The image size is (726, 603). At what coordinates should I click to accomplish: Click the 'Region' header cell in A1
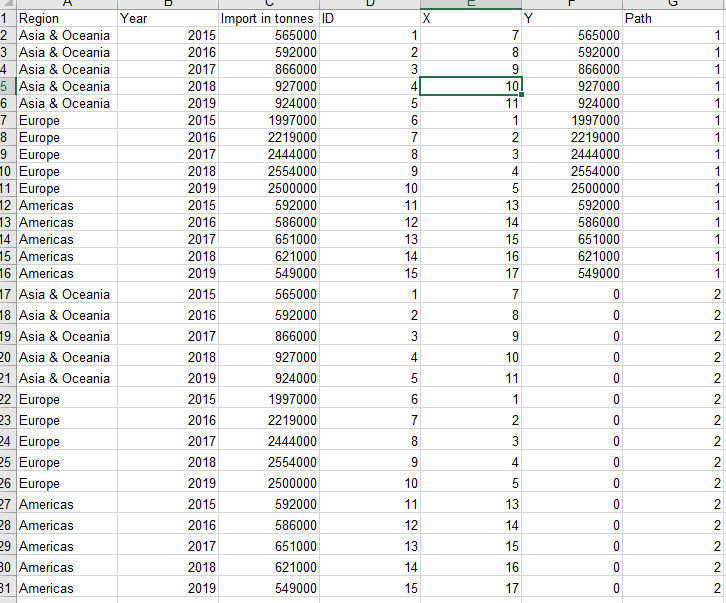click(64, 18)
